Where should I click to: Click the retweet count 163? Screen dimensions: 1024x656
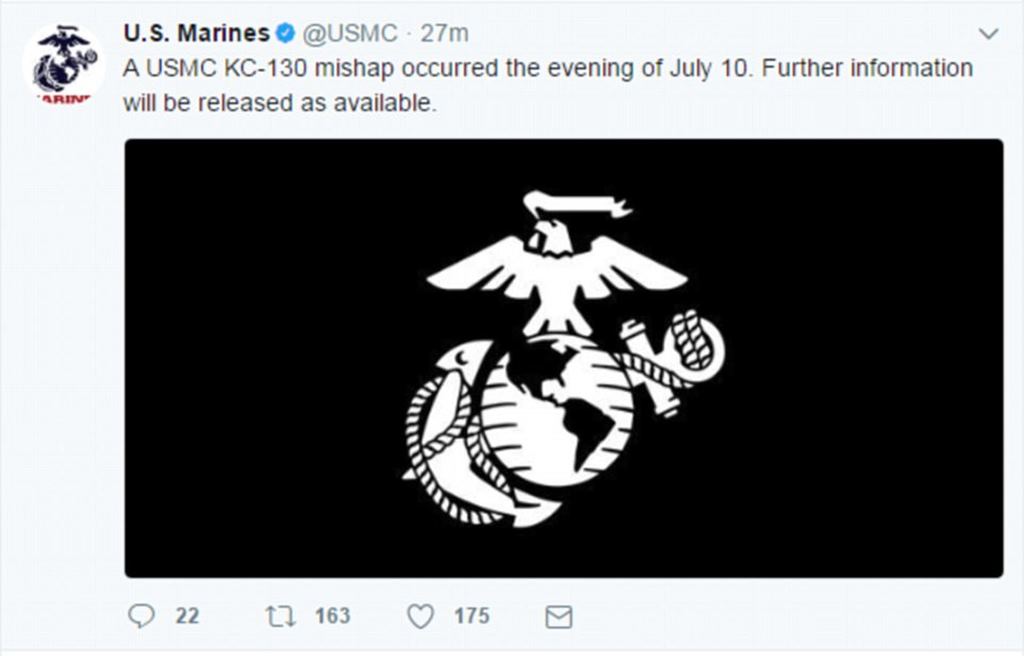[332, 616]
